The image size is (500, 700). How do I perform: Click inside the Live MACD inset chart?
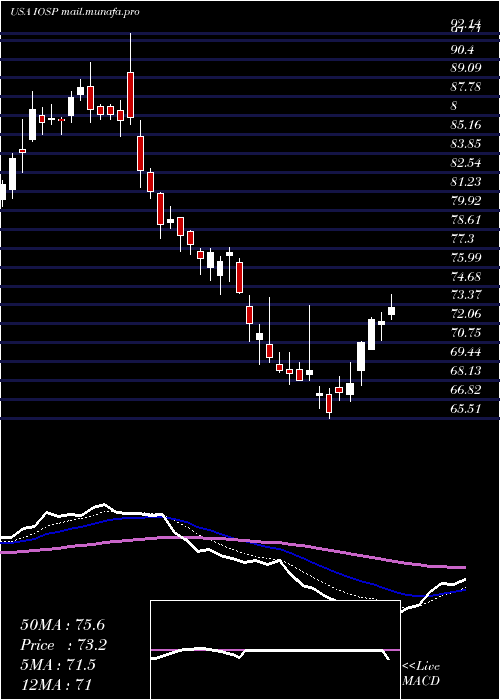click(275, 650)
